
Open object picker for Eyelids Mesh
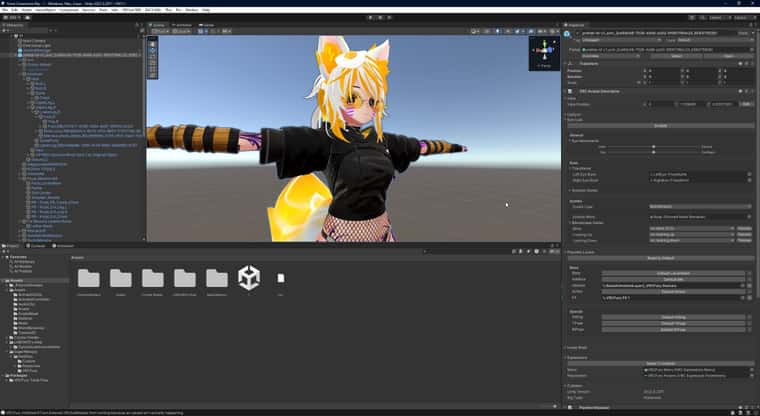point(749,217)
